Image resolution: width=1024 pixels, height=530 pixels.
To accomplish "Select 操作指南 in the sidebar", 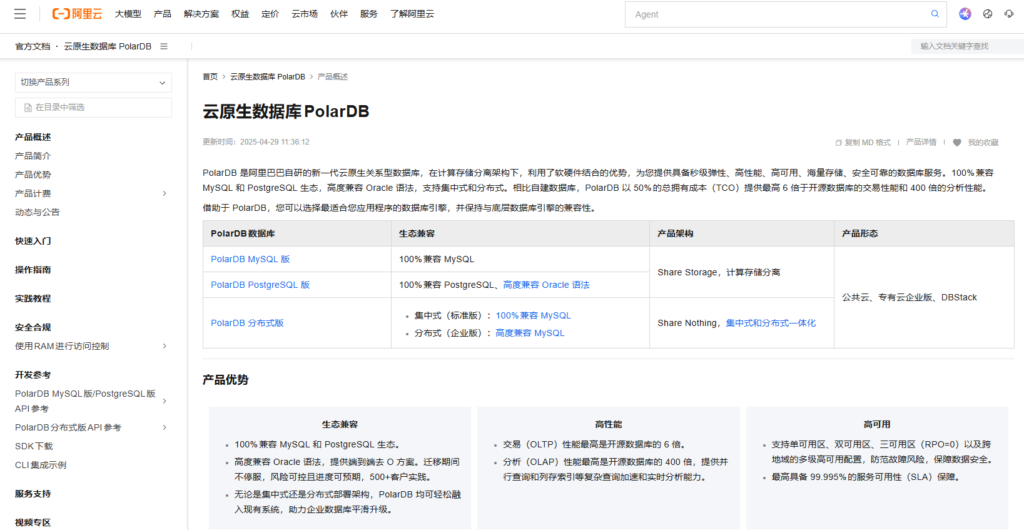I will (33, 270).
